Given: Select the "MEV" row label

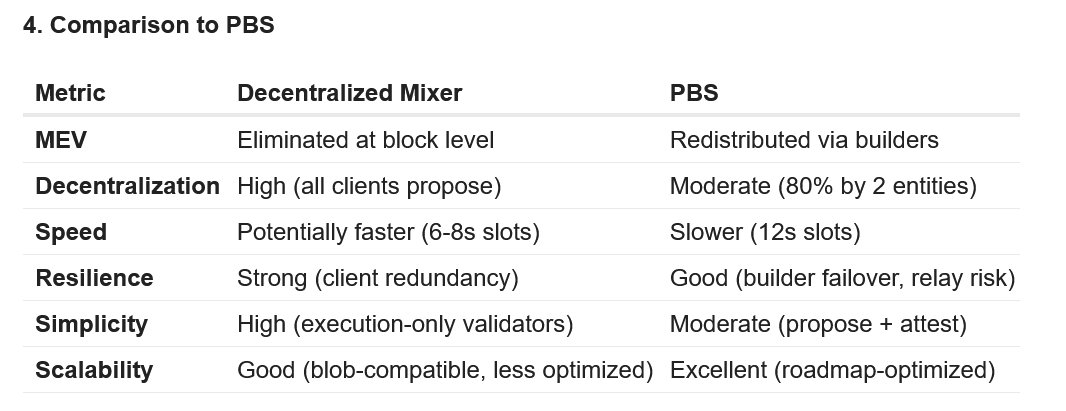Looking at the screenshot, I should 61,140.
